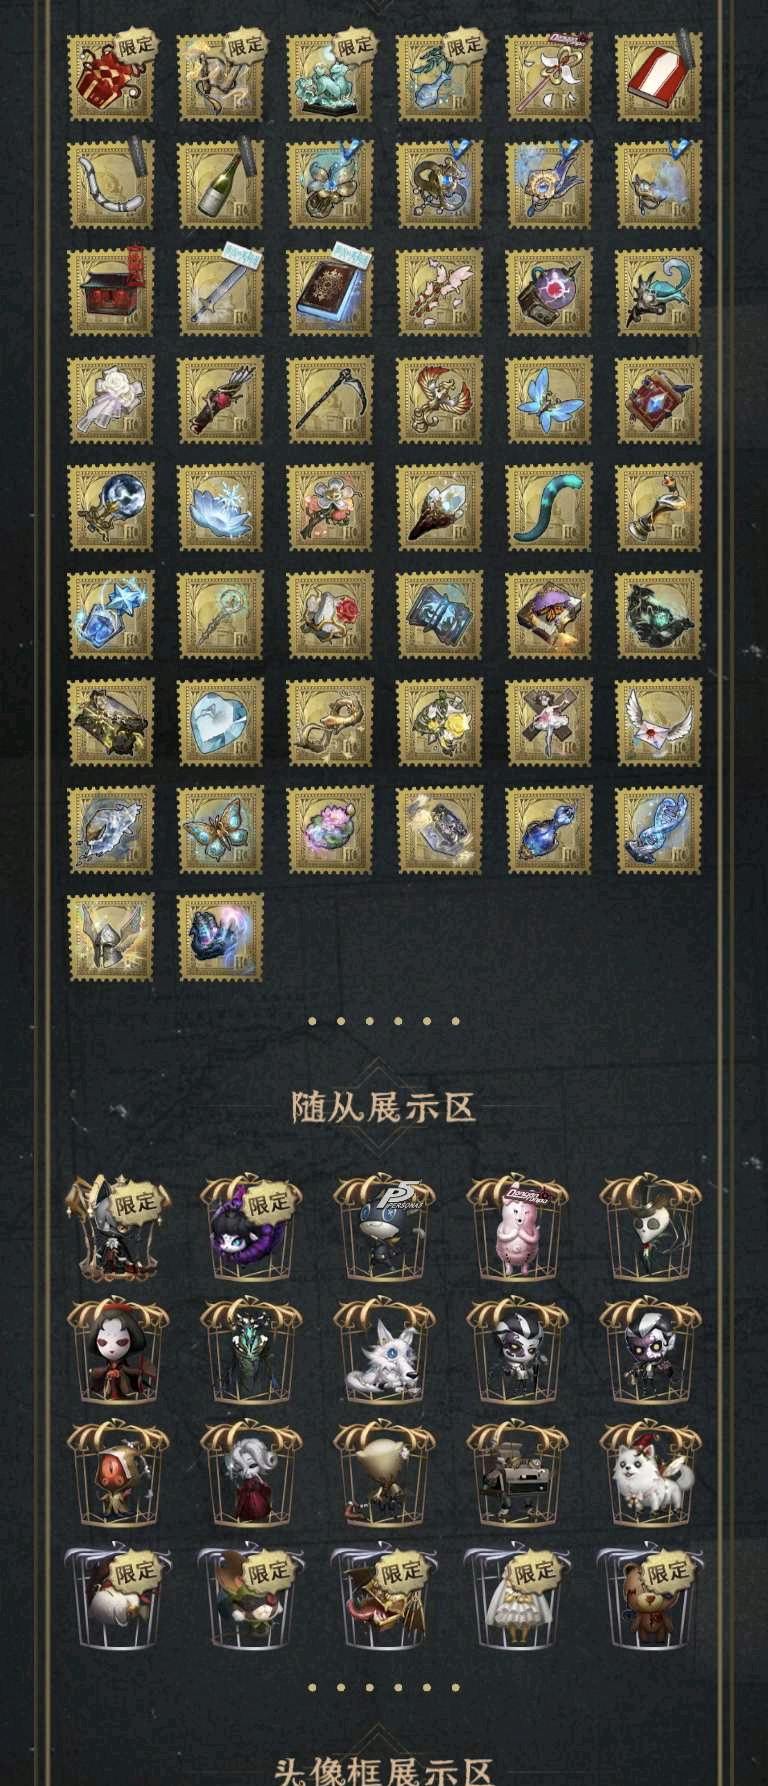Choose the black scythe accessory stamp
This screenshot has width=768, height=1786.
tap(330, 401)
